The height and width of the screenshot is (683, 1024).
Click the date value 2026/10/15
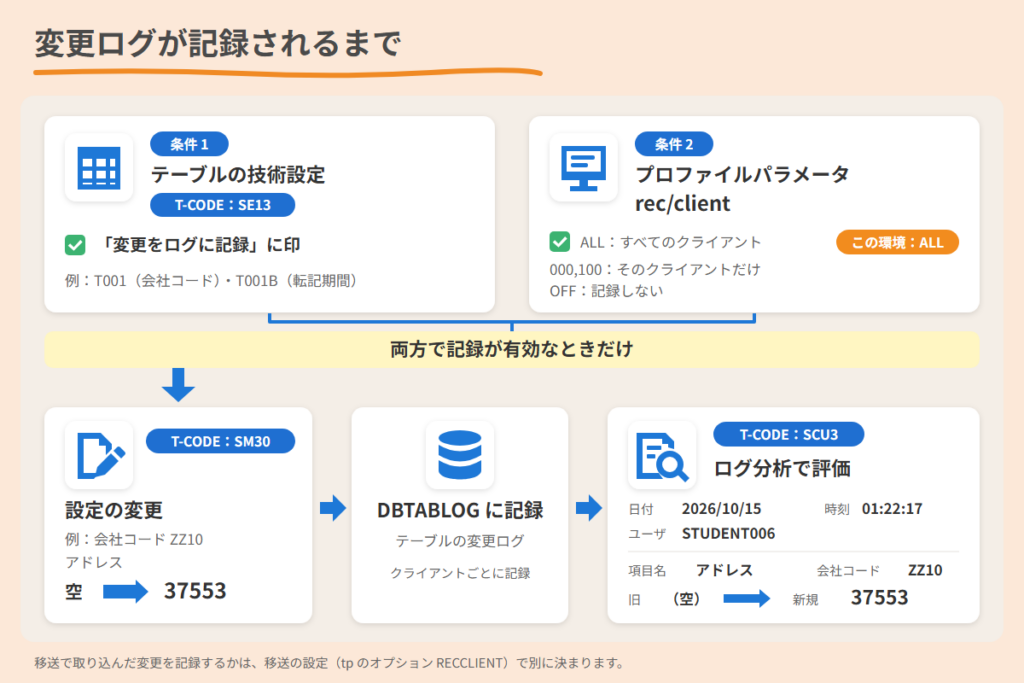[722, 509]
